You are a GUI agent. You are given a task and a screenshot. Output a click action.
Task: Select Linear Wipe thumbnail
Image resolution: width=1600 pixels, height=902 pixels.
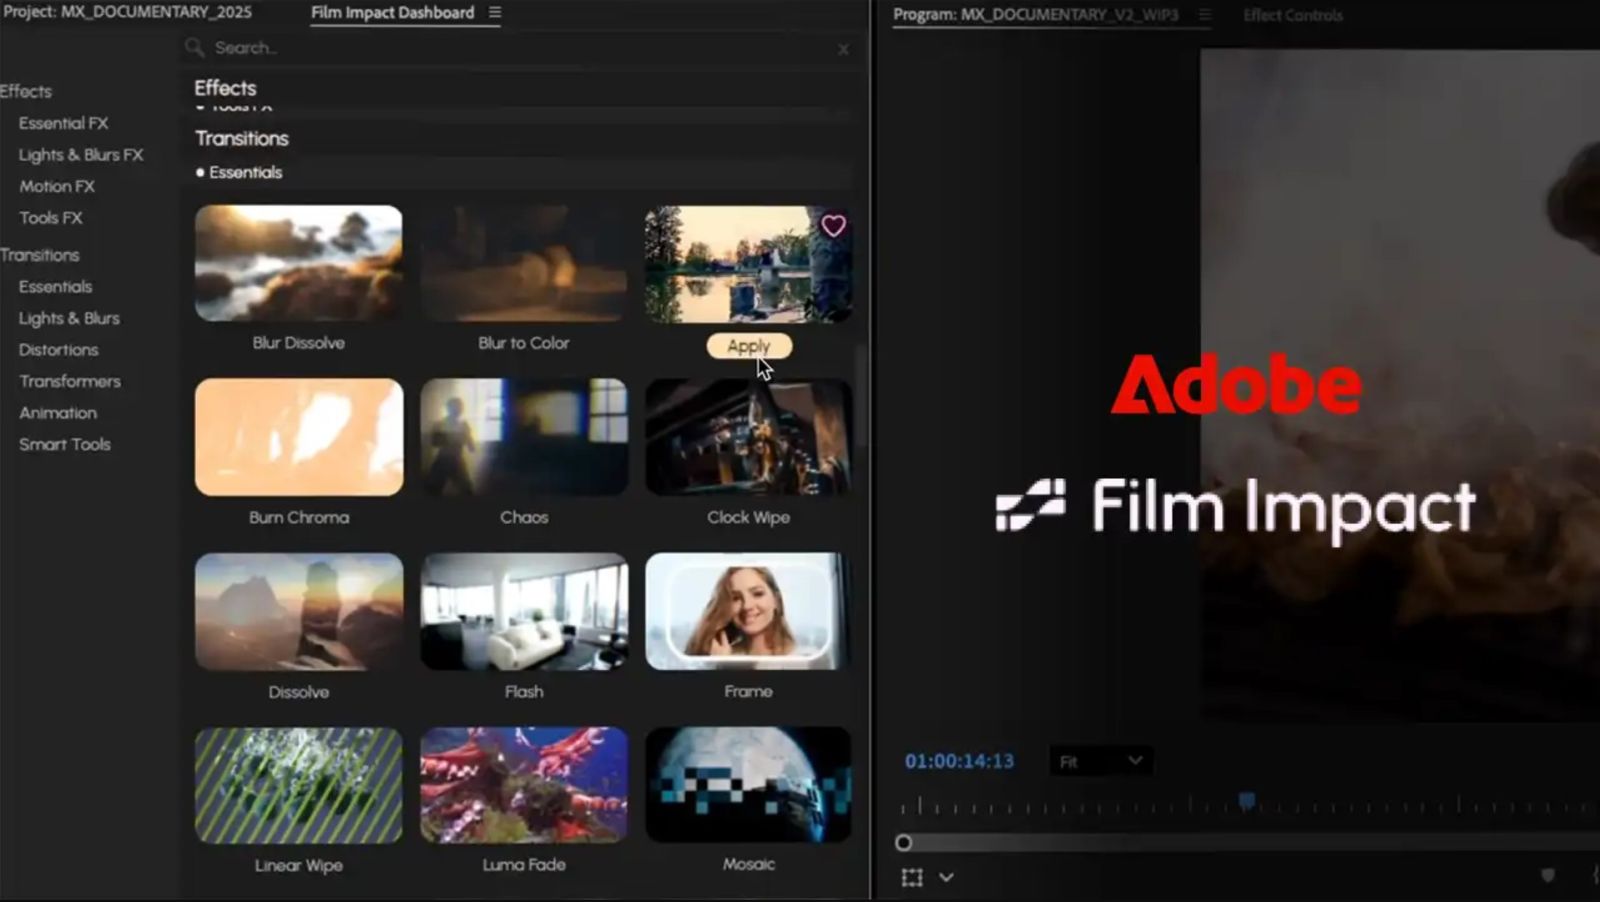299,785
